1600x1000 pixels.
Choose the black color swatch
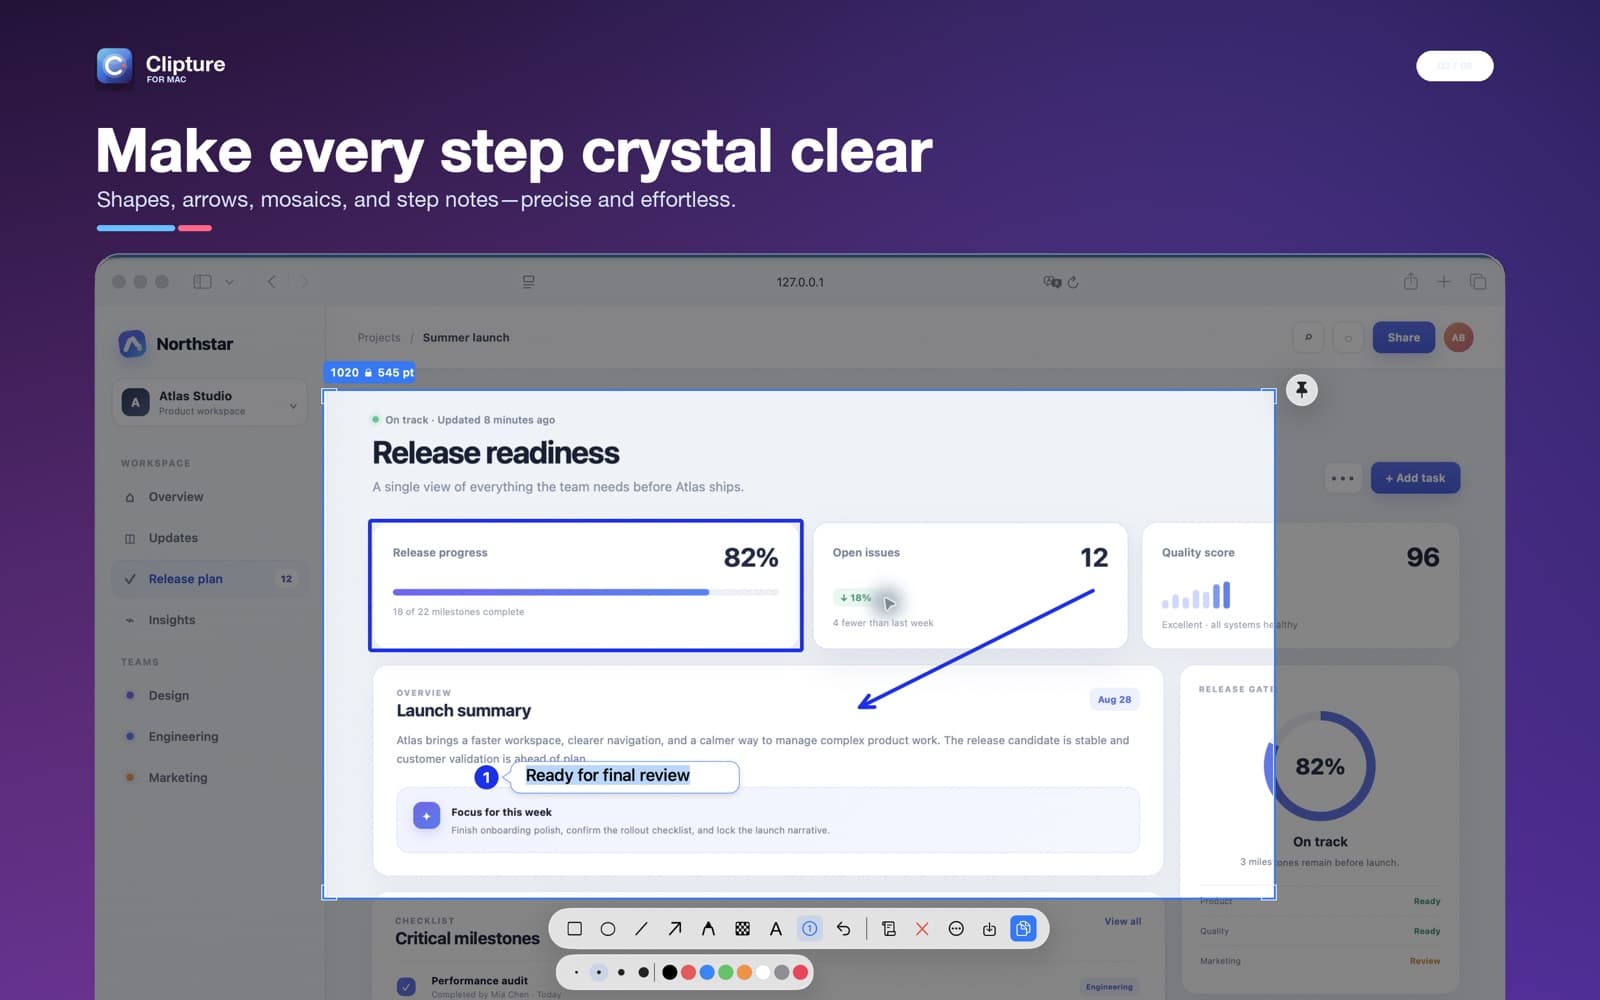pos(670,972)
